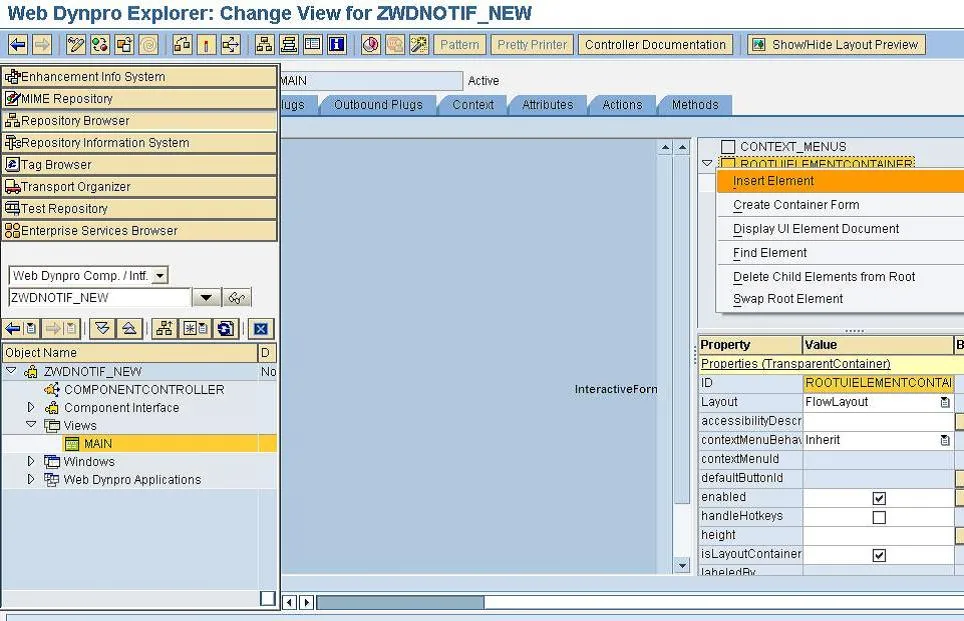Uncheck the enabled property checkbox
This screenshot has height=621, width=964.
(879, 497)
